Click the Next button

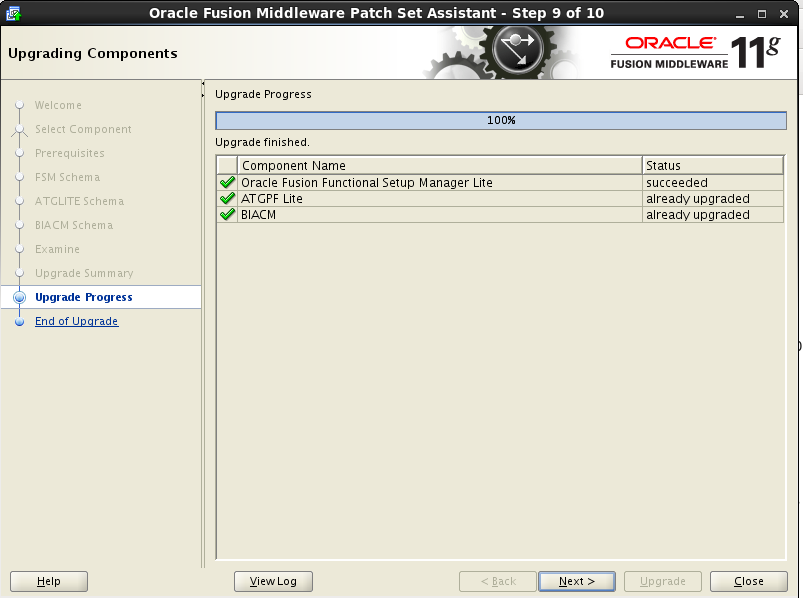click(577, 581)
